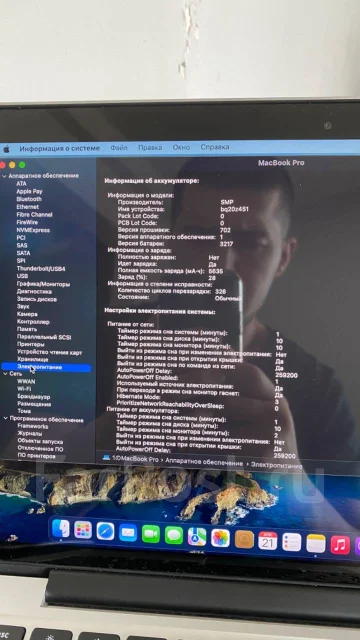Viewport: 360px width, 640px height.
Task: Select the highlighted Электропитание item
Action: tap(46, 367)
